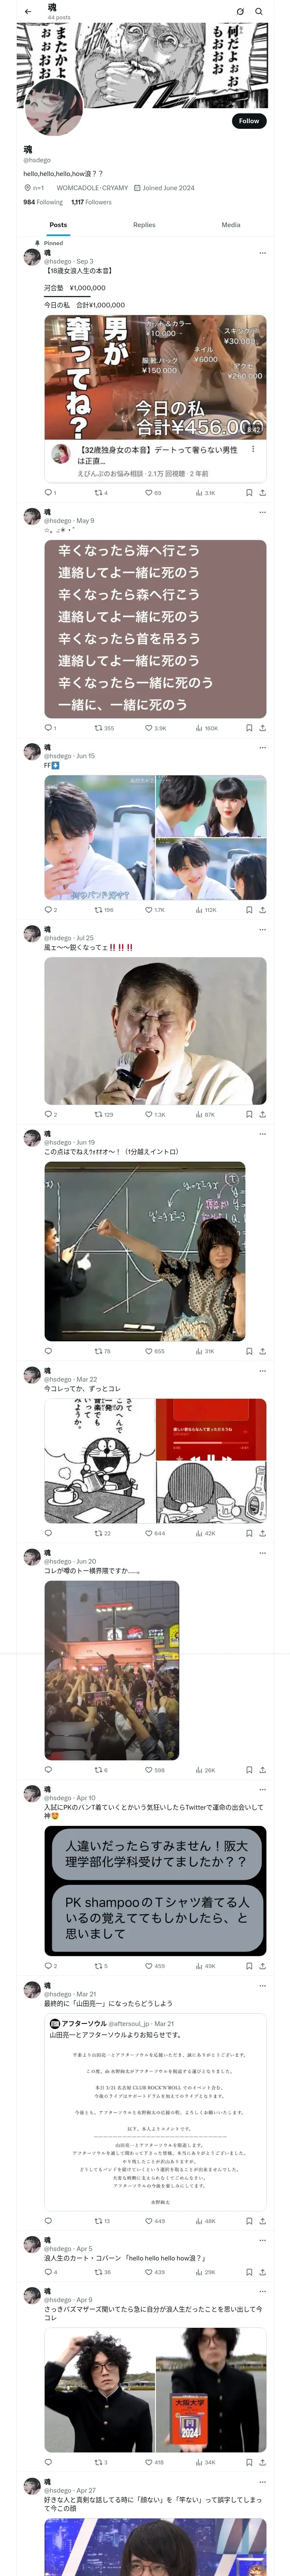Open more options on pinned post
Viewport: 290px width, 2576px height.
(263, 252)
